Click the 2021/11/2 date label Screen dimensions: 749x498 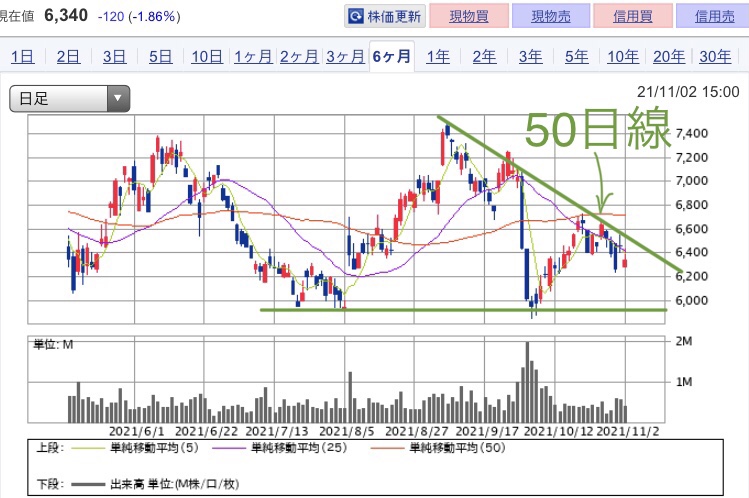coord(628,432)
